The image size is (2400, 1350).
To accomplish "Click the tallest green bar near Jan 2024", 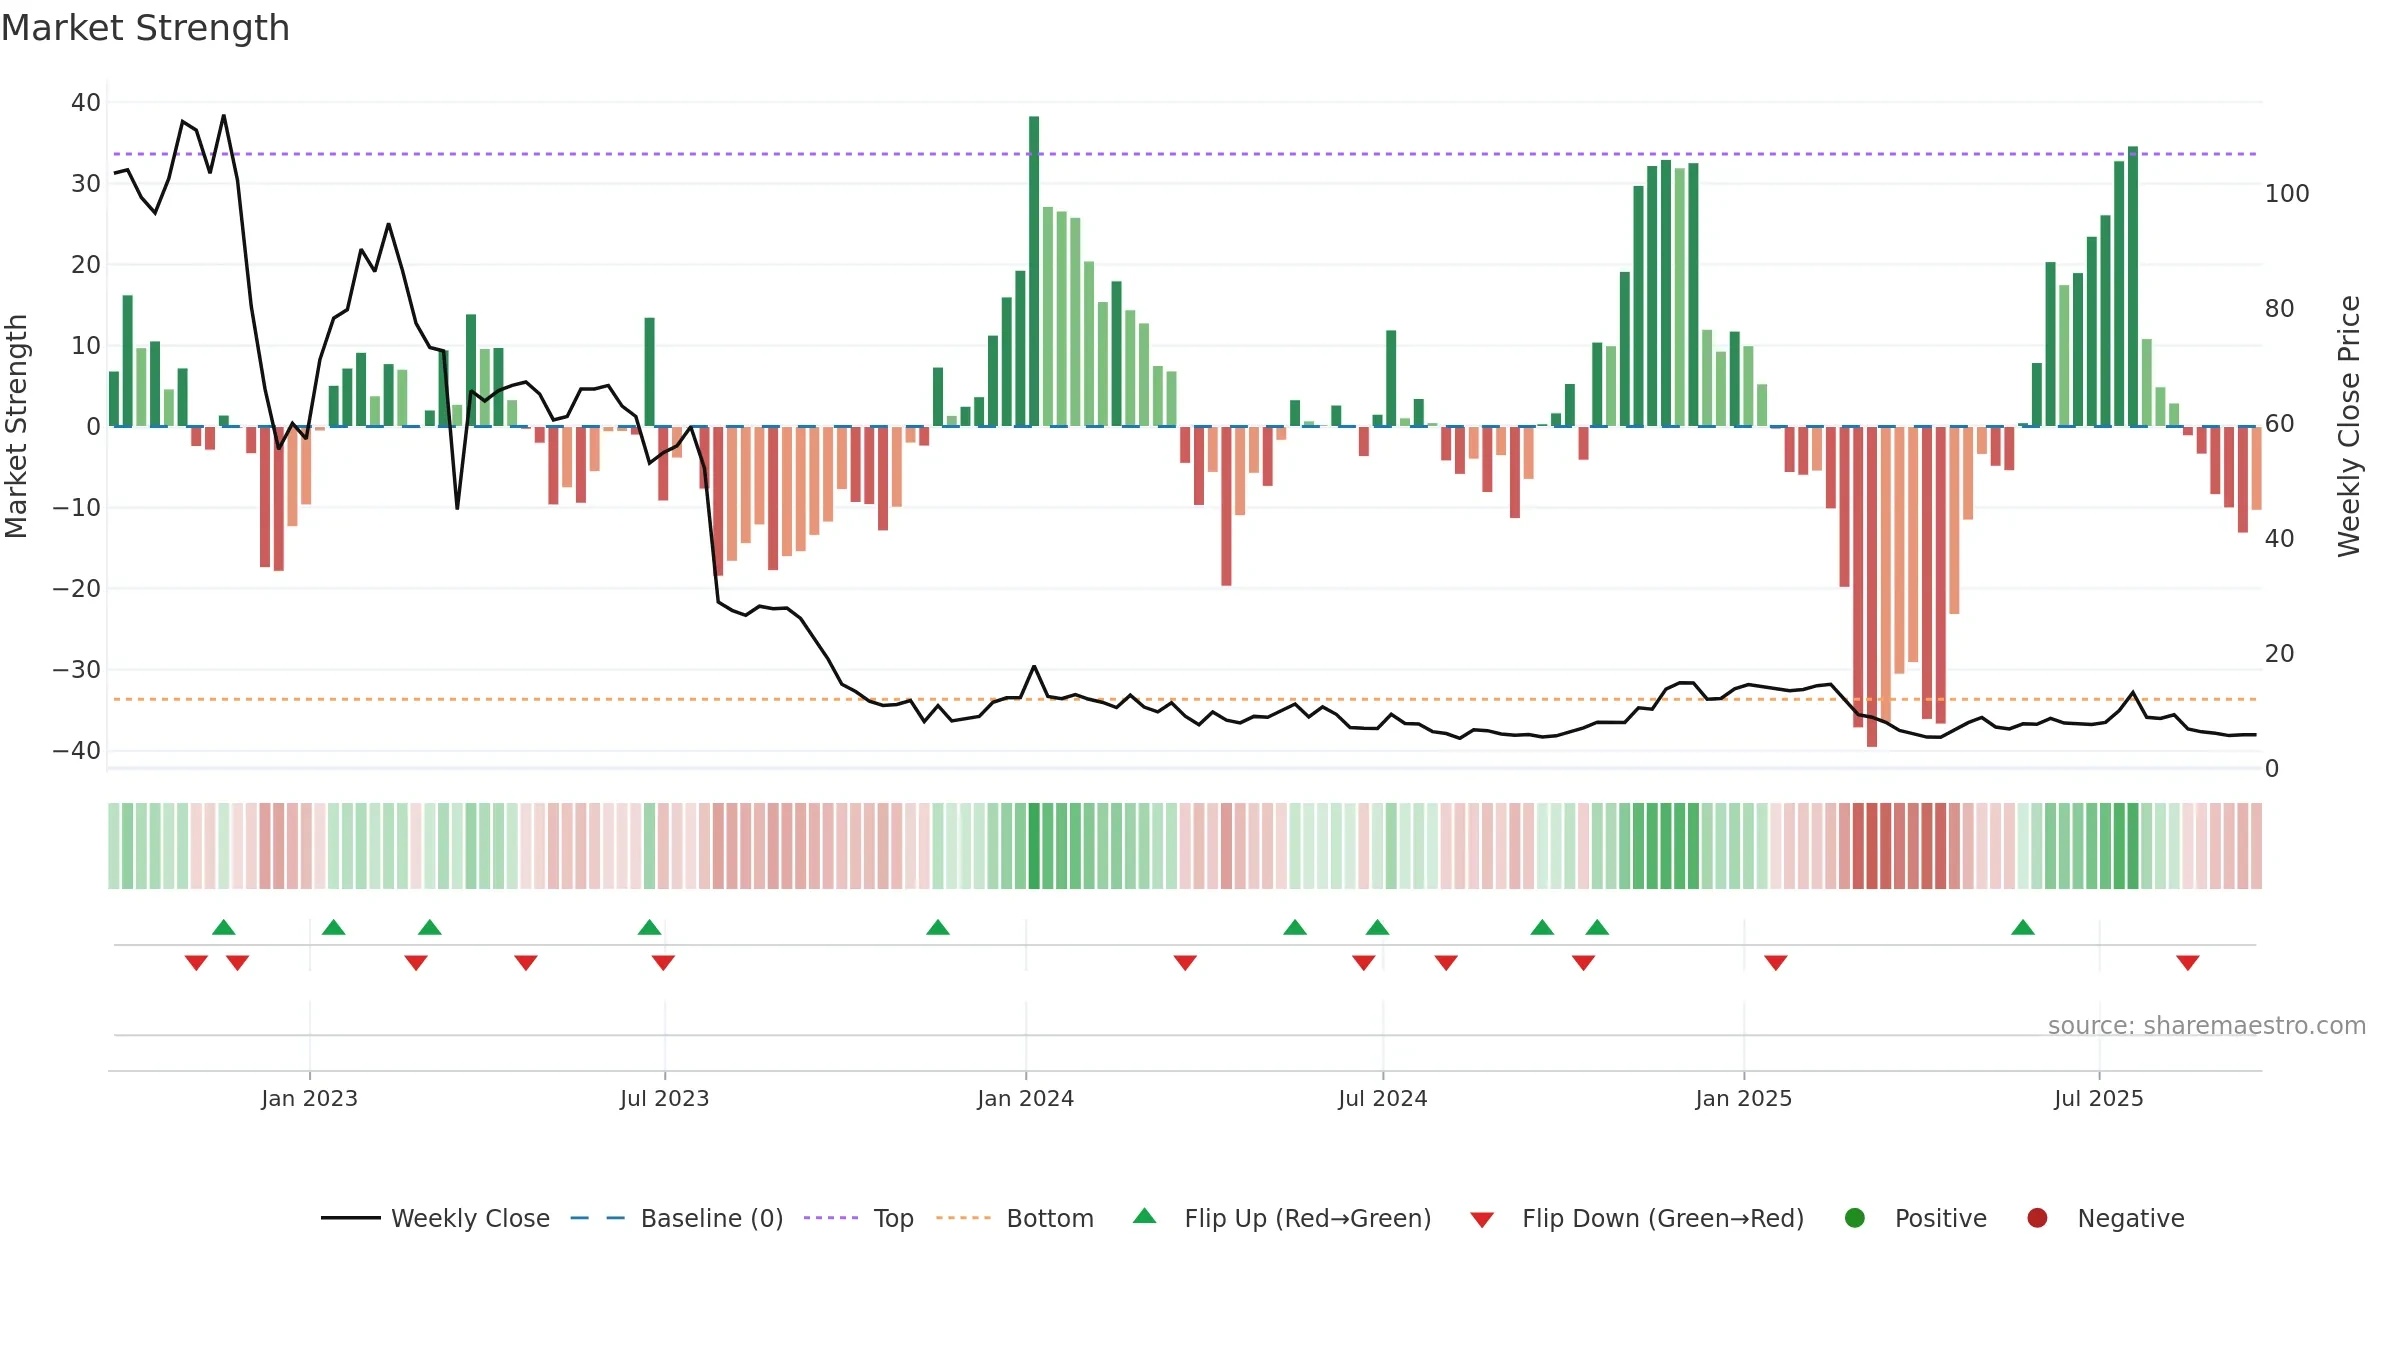I will coord(1034,271).
